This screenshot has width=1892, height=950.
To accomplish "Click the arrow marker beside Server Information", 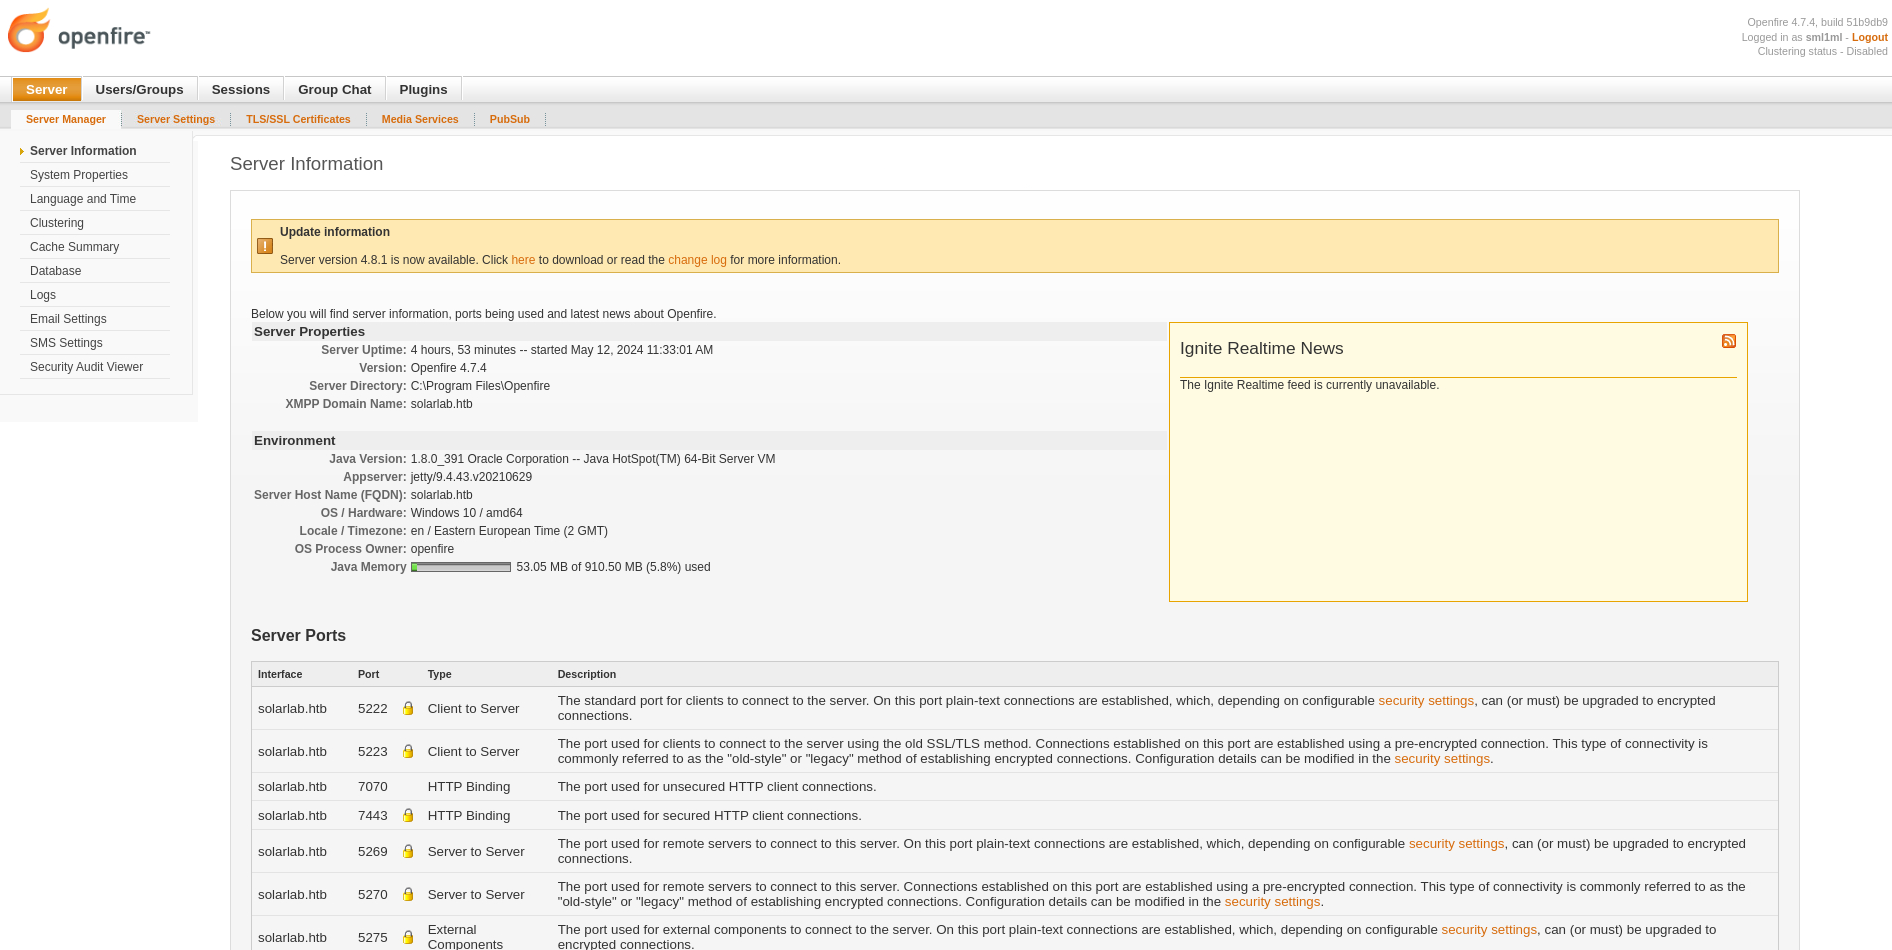I will 22,151.
